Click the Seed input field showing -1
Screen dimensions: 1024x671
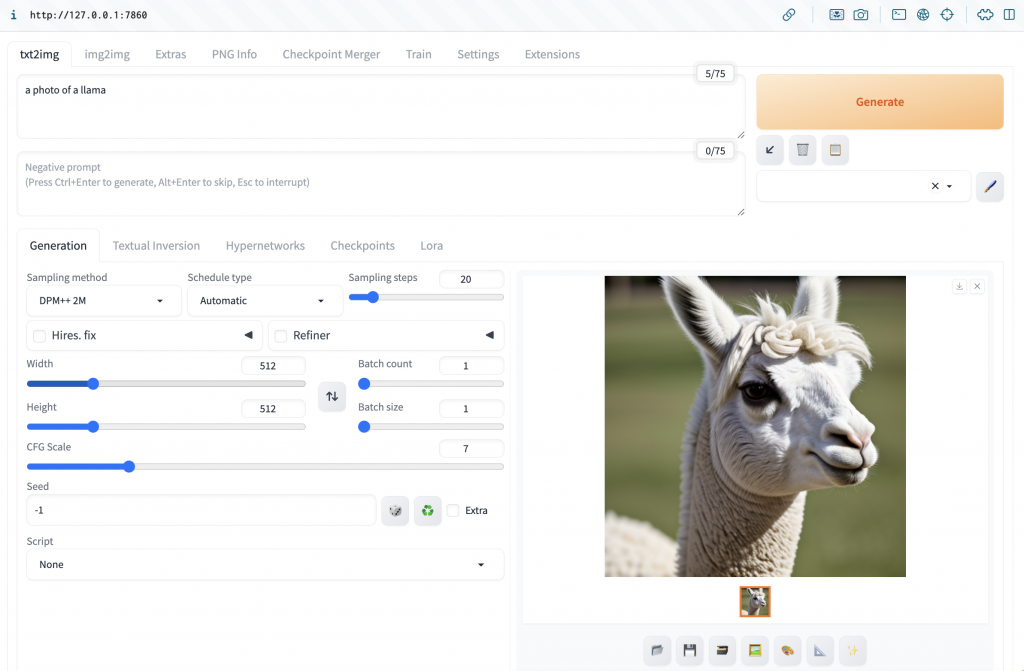click(x=201, y=510)
